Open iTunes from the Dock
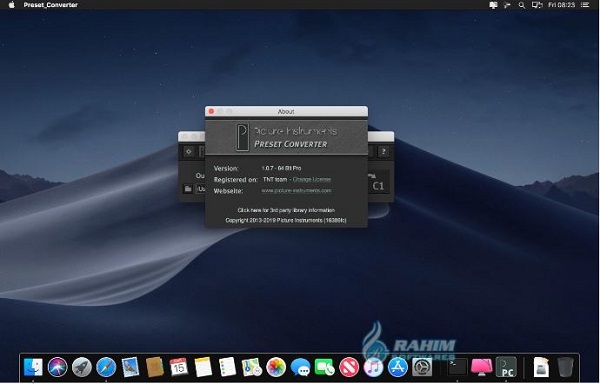Viewport: 600px width, 384px height. tap(373, 368)
